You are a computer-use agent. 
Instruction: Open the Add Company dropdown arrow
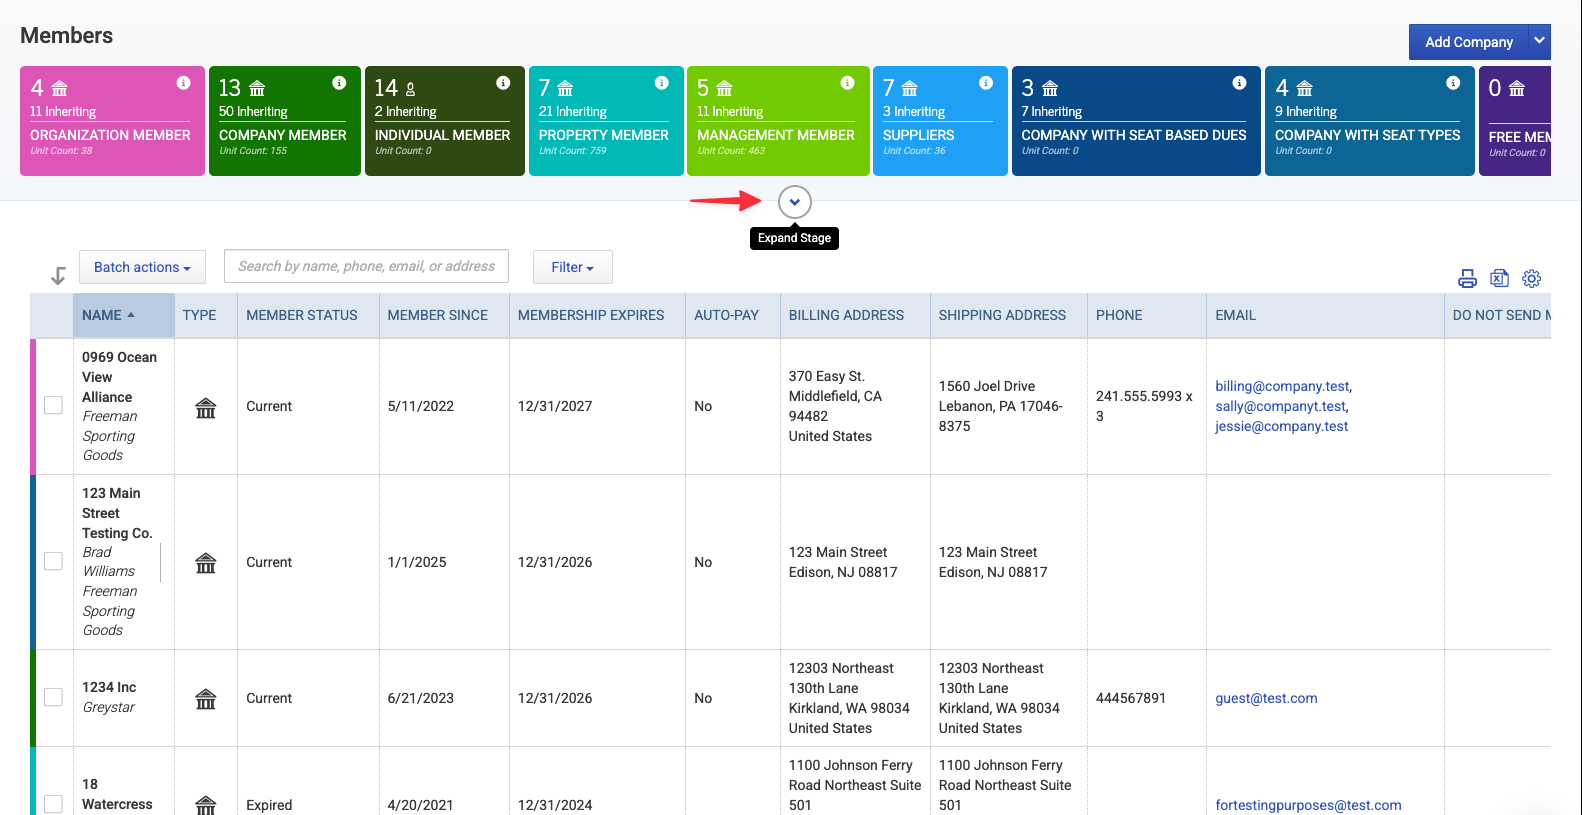point(1540,41)
